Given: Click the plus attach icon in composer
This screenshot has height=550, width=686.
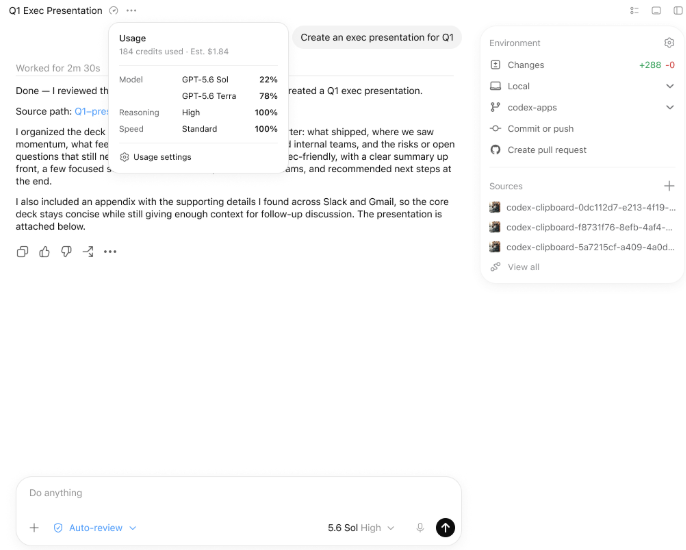Looking at the screenshot, I should [34, 528].
